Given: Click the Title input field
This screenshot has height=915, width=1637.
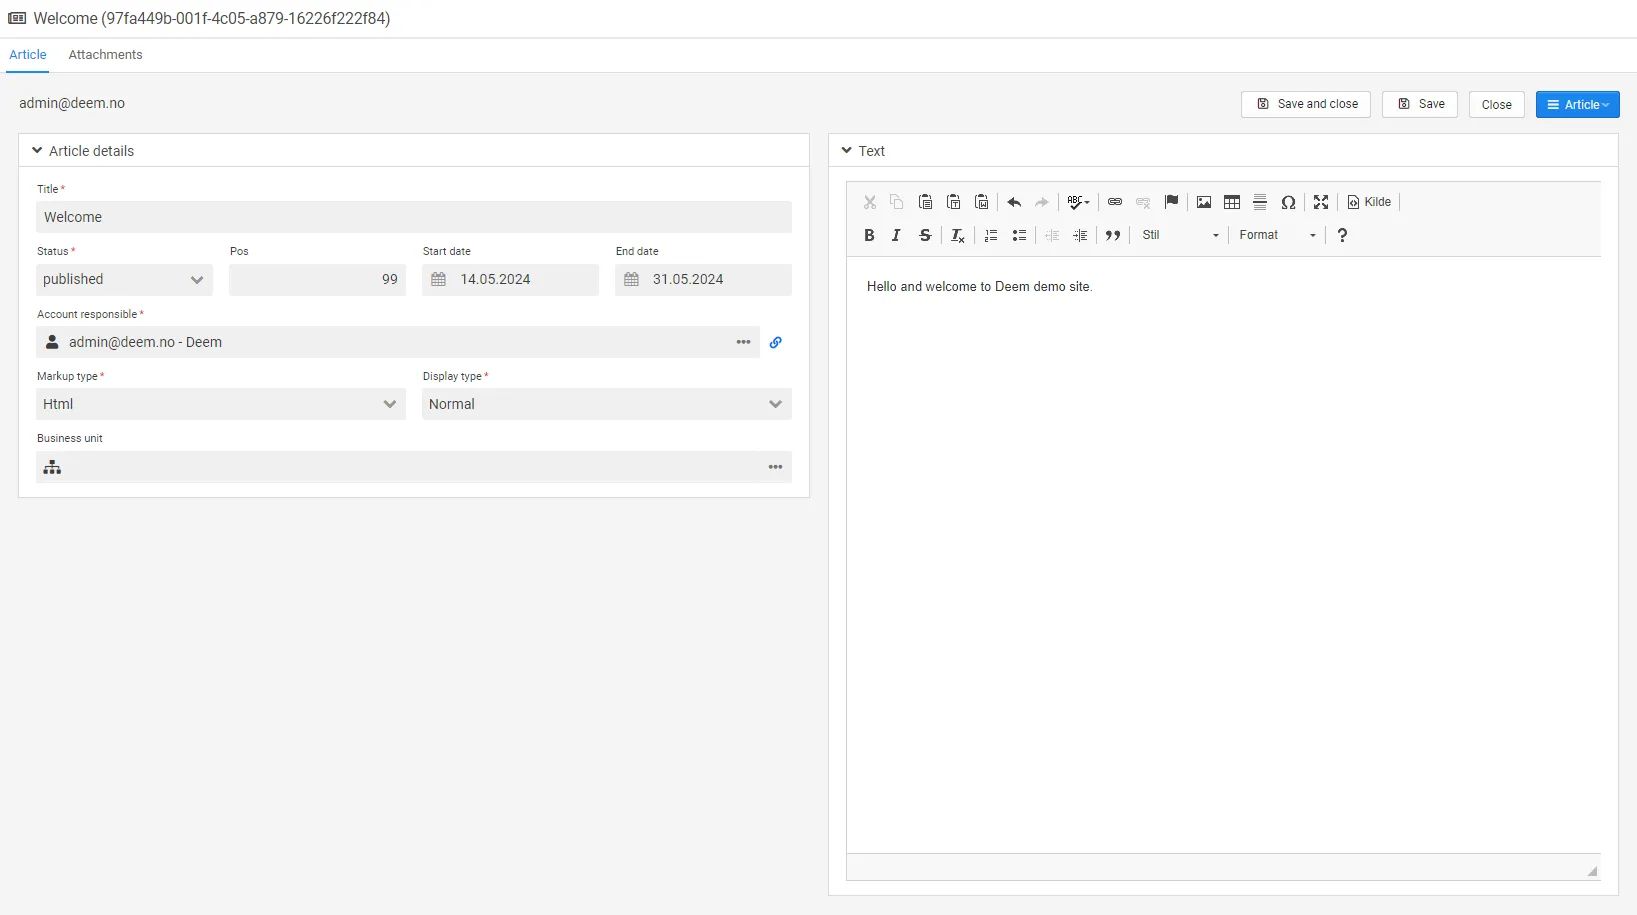Looking at the screenshot, I should pyautogui.click(x=413, y=217).
